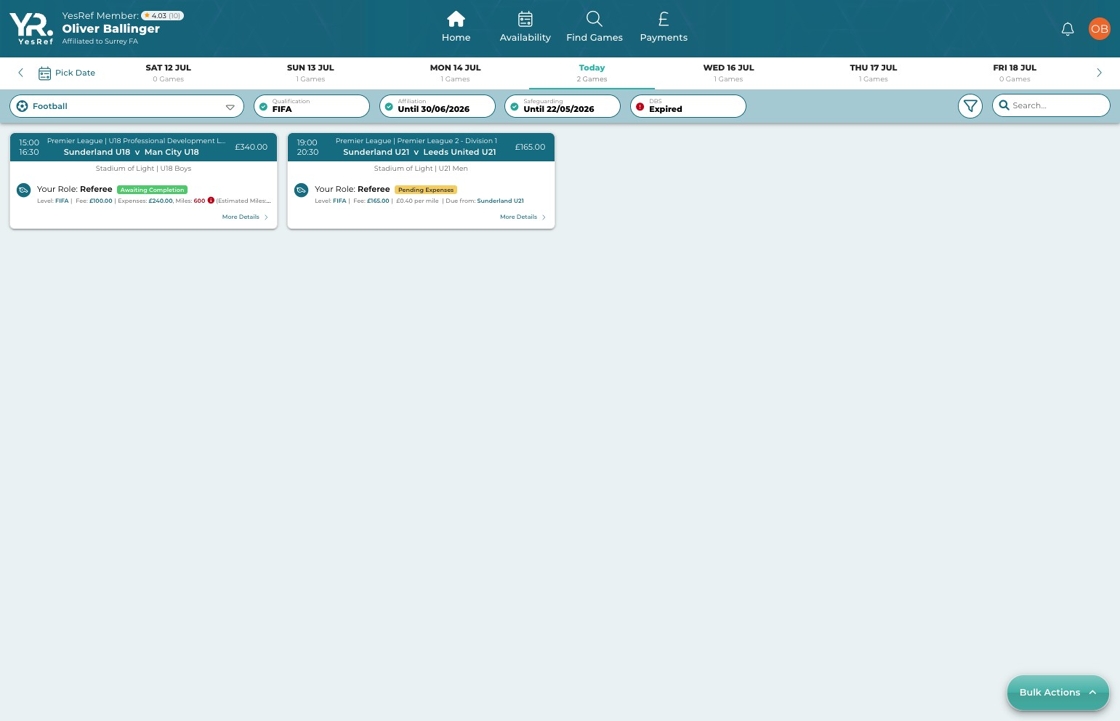Select the WED 16 JUL tab

click(x=729, y=72)
